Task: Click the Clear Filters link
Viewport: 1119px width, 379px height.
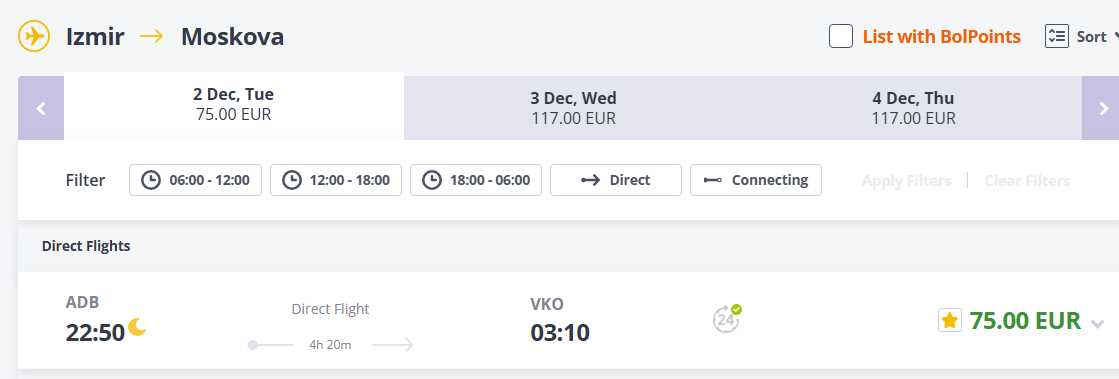Action: pos(1027,181)
